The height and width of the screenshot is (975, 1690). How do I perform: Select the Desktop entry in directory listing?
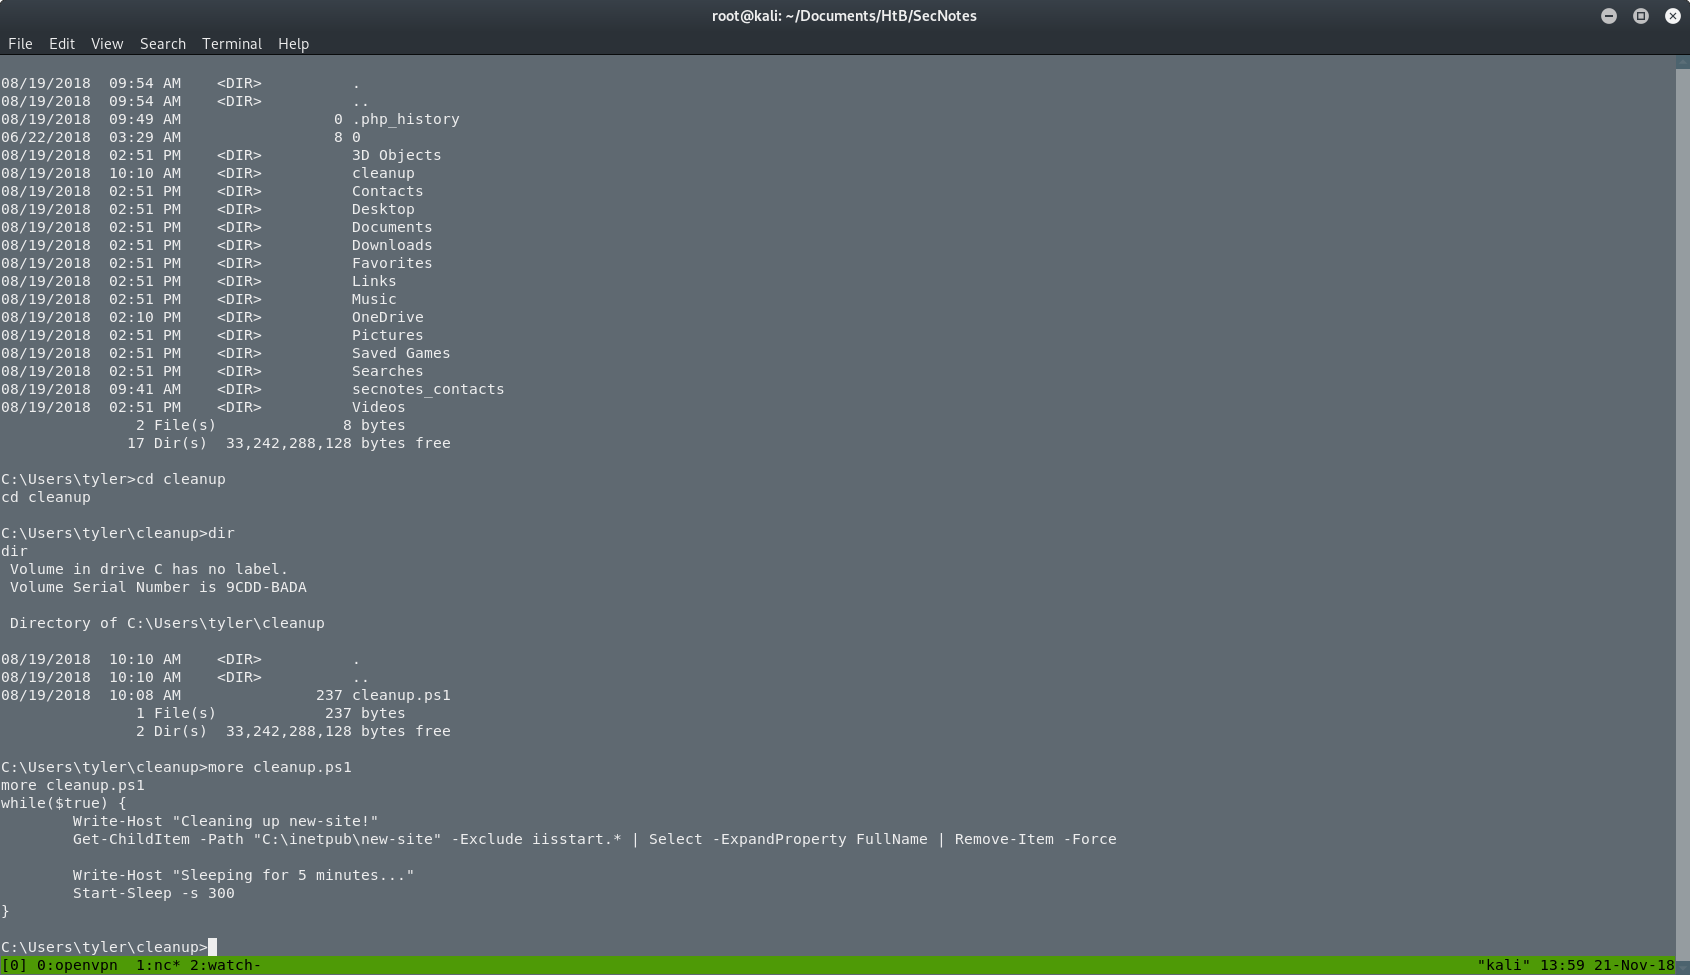(383, 209)
